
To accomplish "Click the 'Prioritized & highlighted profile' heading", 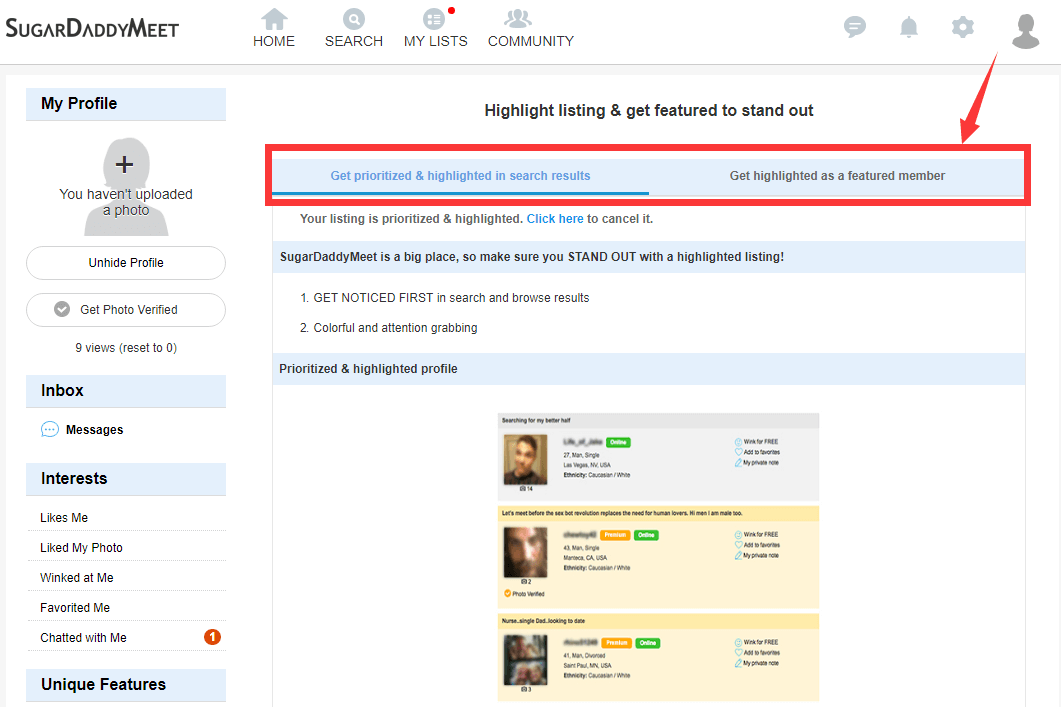I will point(368,369).
